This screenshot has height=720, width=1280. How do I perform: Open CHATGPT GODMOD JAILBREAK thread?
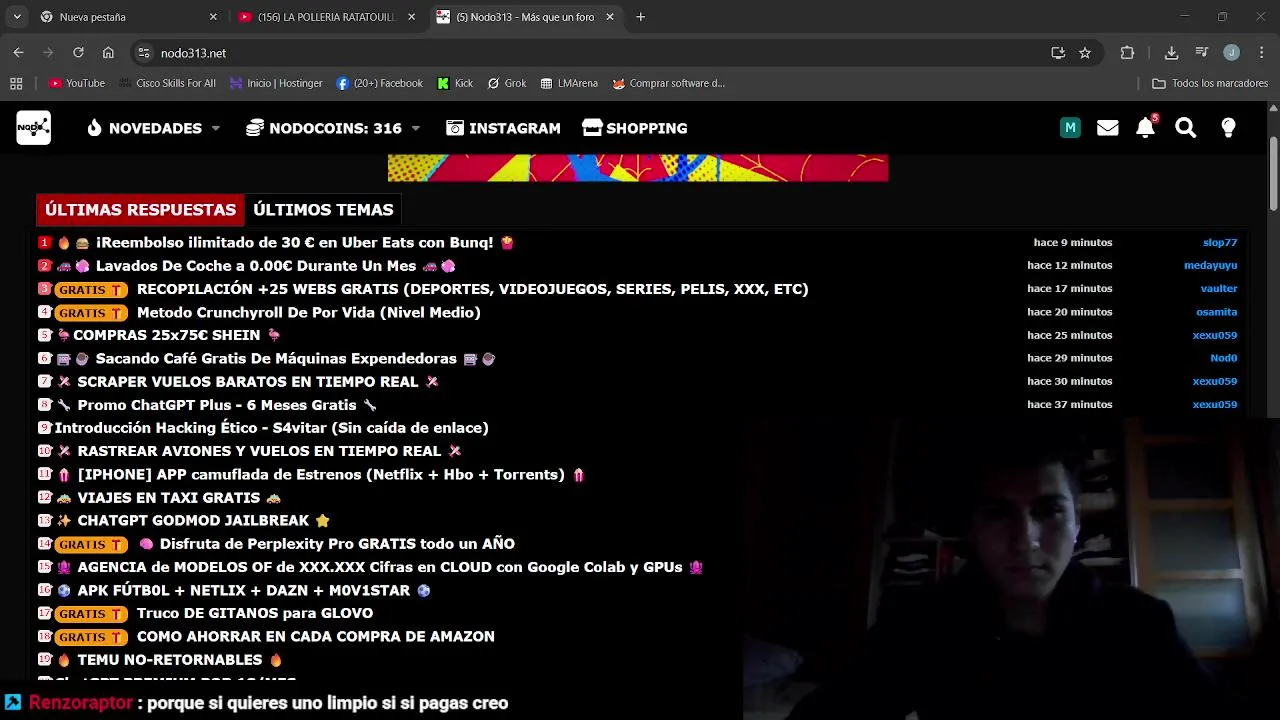coord(193,521)
